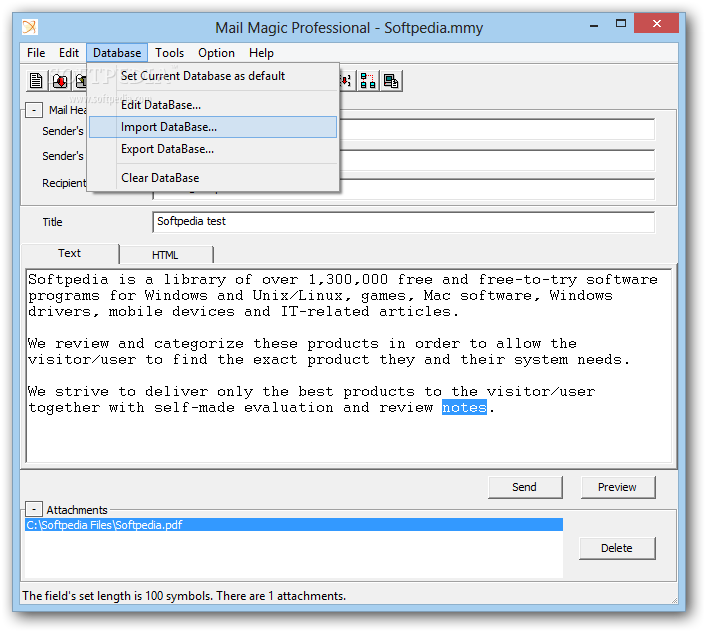Switch to the HTML tab
This screenshot has height=632, width=706.
165,255
